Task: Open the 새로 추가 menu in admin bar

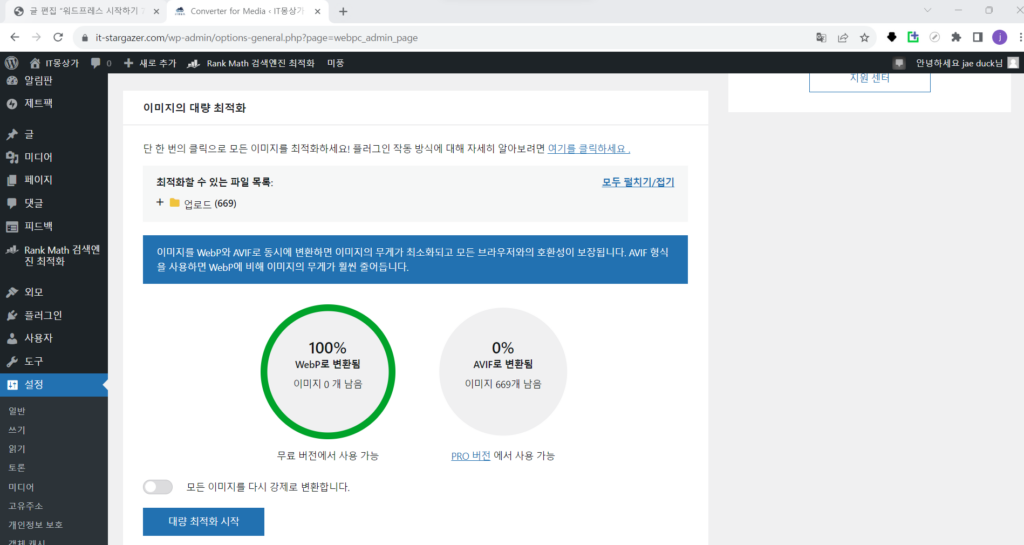Action: 150,63
